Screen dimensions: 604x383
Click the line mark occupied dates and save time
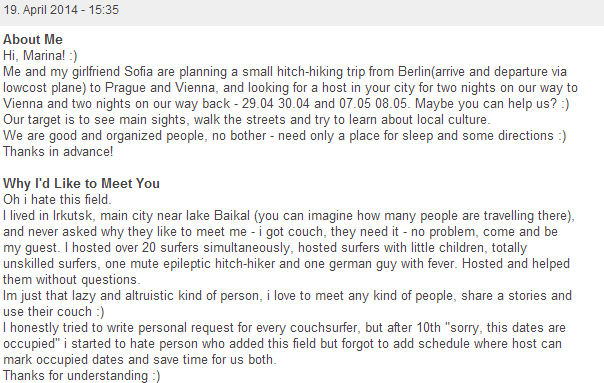[x=139, y=359]
